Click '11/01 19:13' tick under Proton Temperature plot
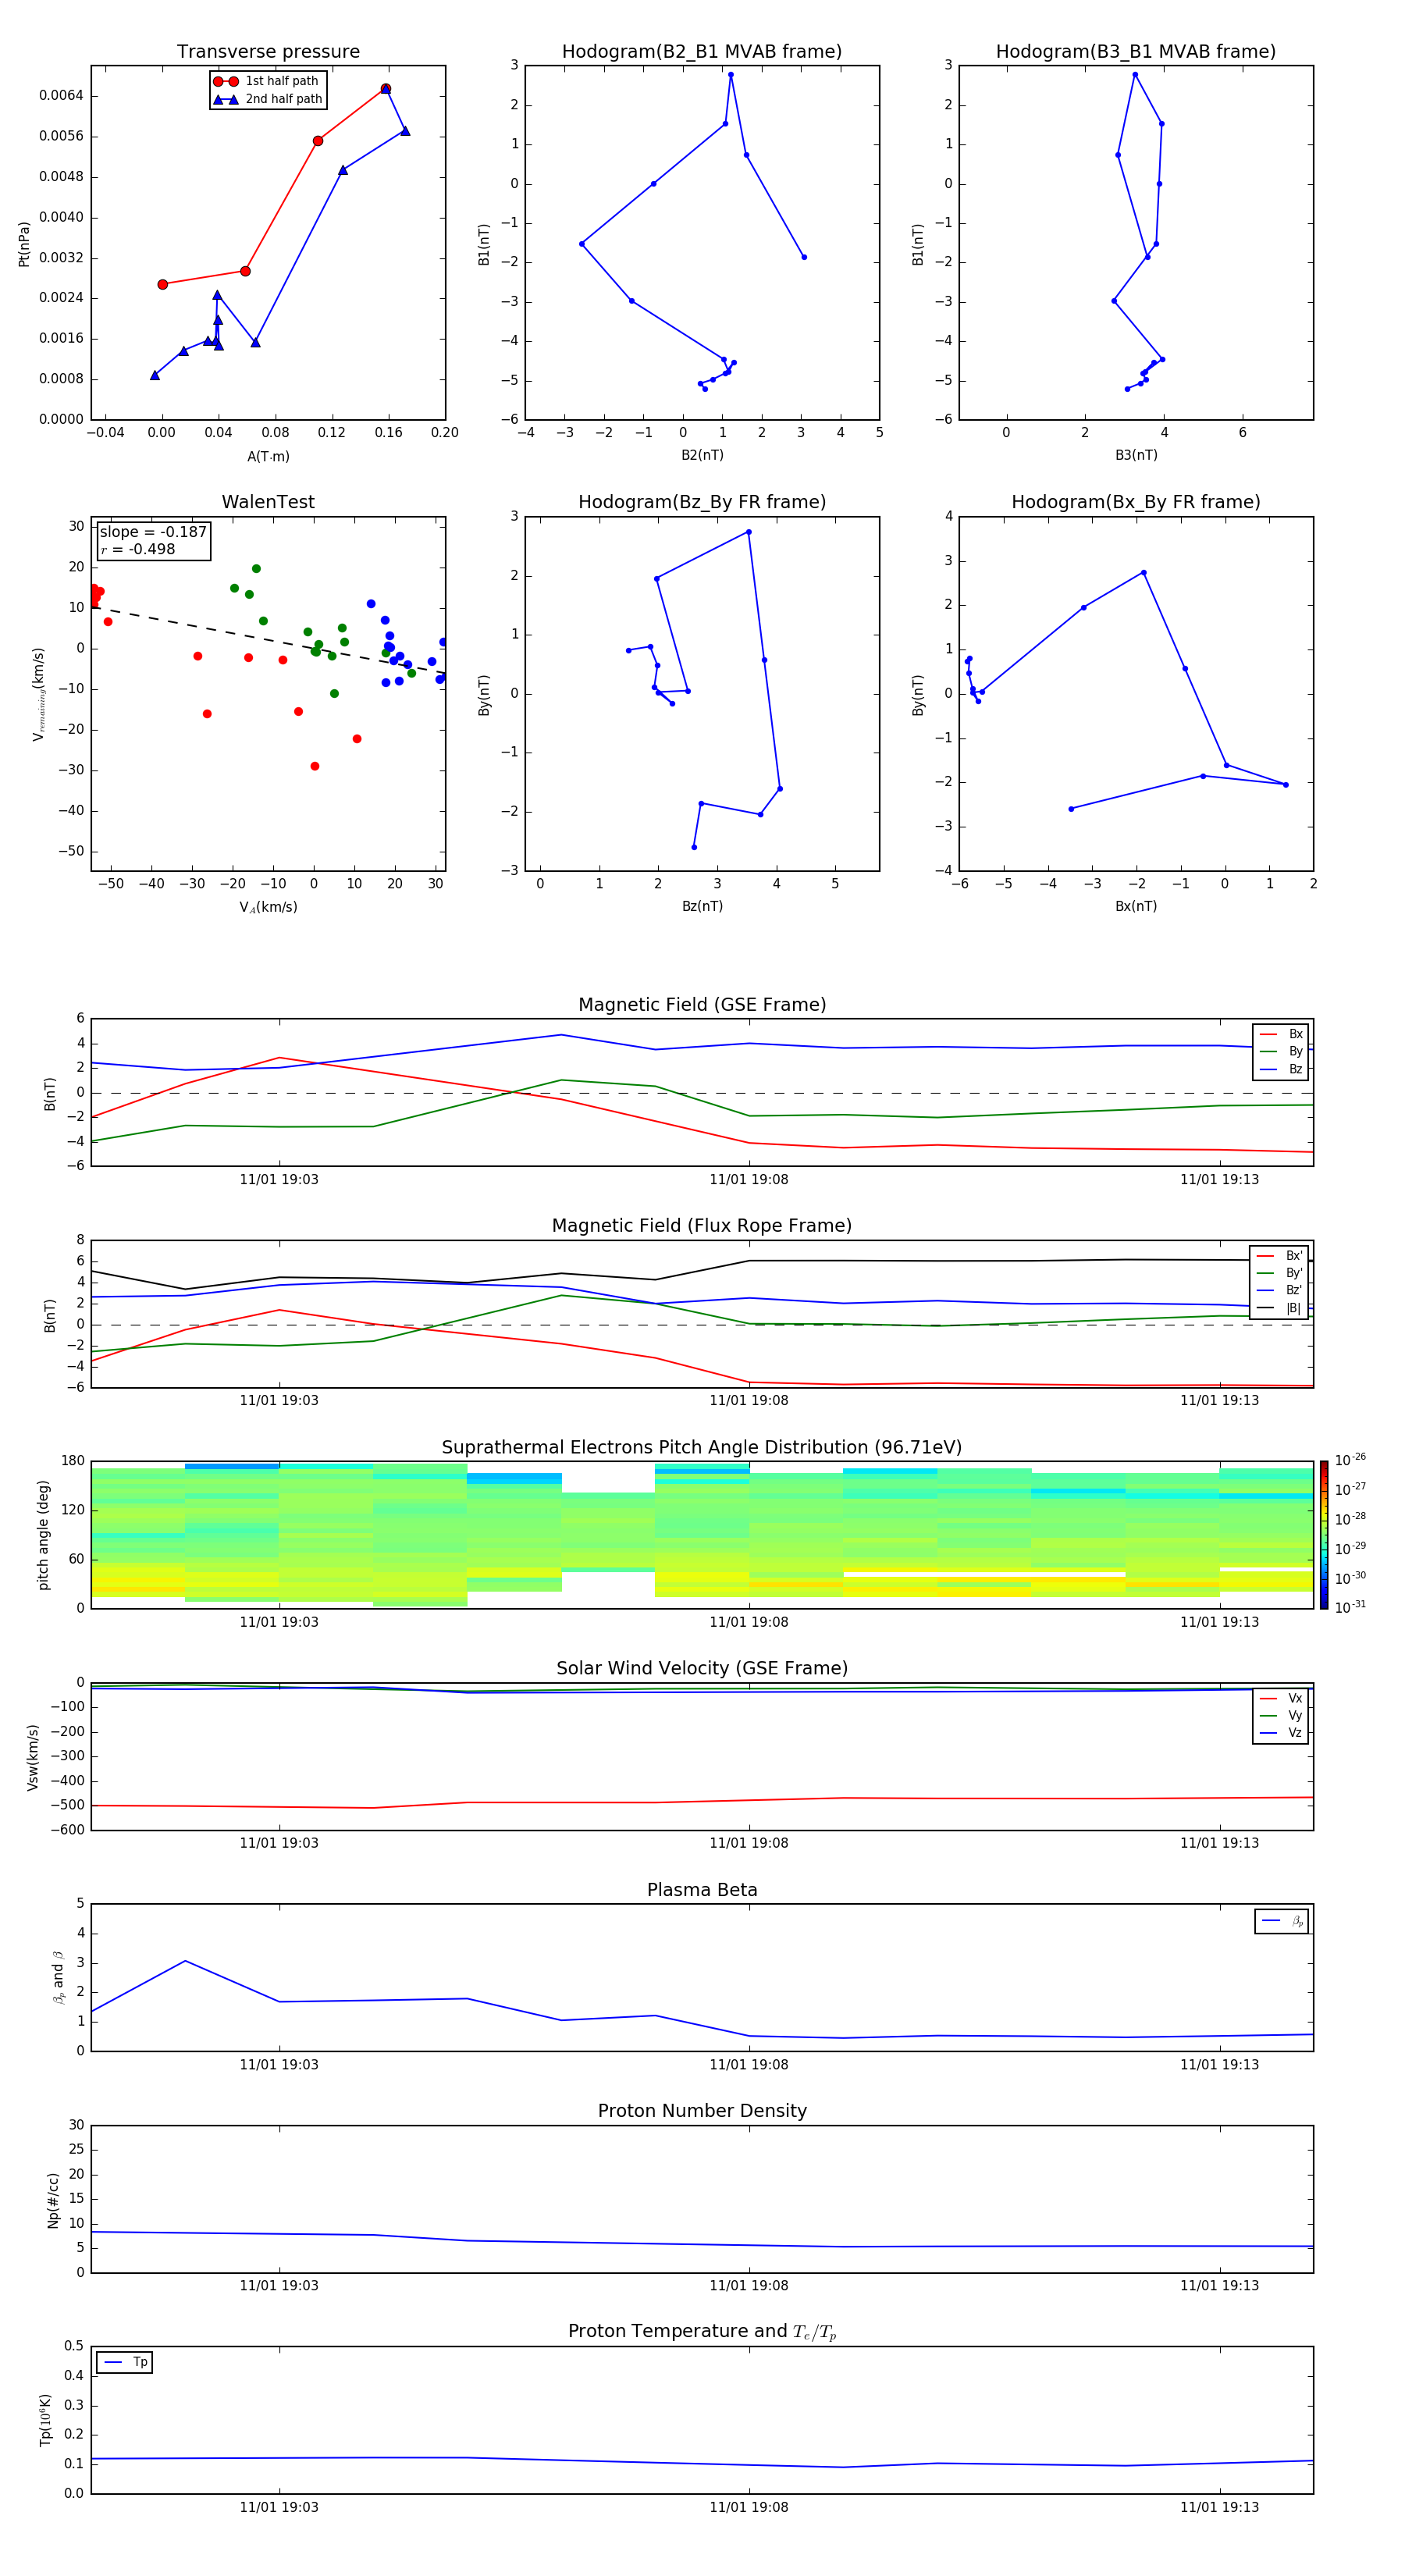This screenshot has height=2576, width=1405. tap(1219, 2507)
